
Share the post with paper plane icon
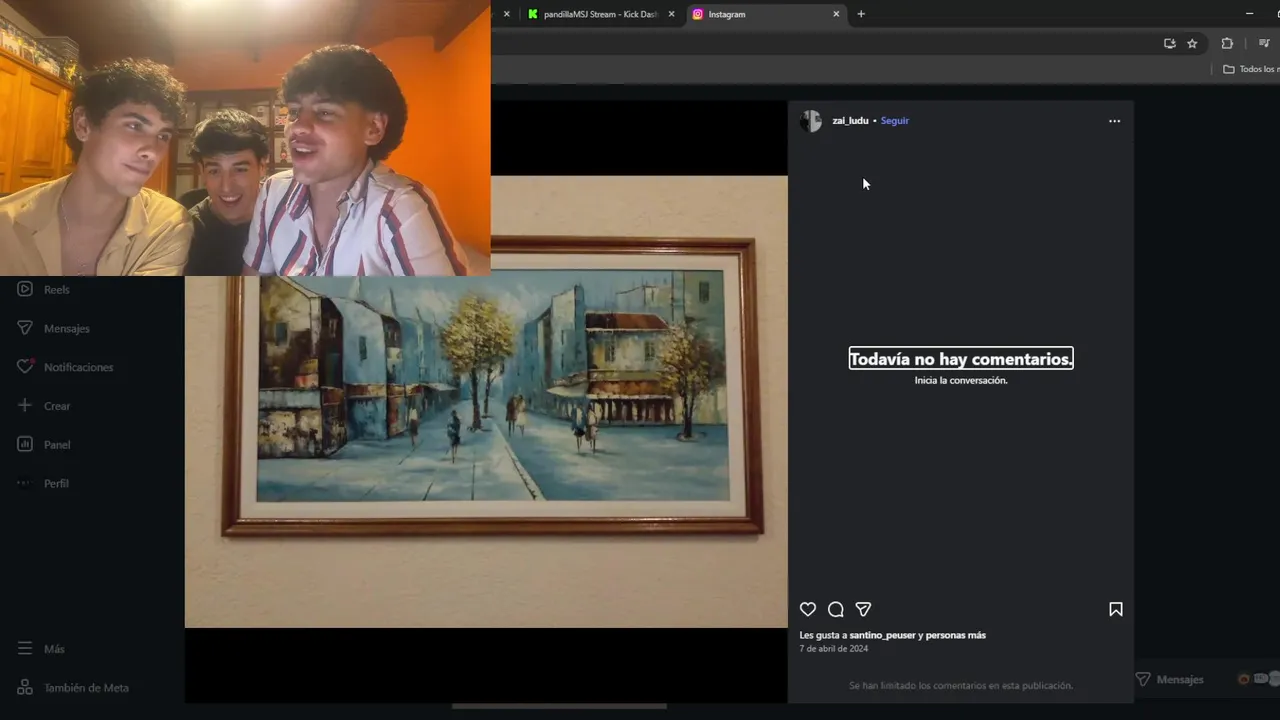[864, 609]
